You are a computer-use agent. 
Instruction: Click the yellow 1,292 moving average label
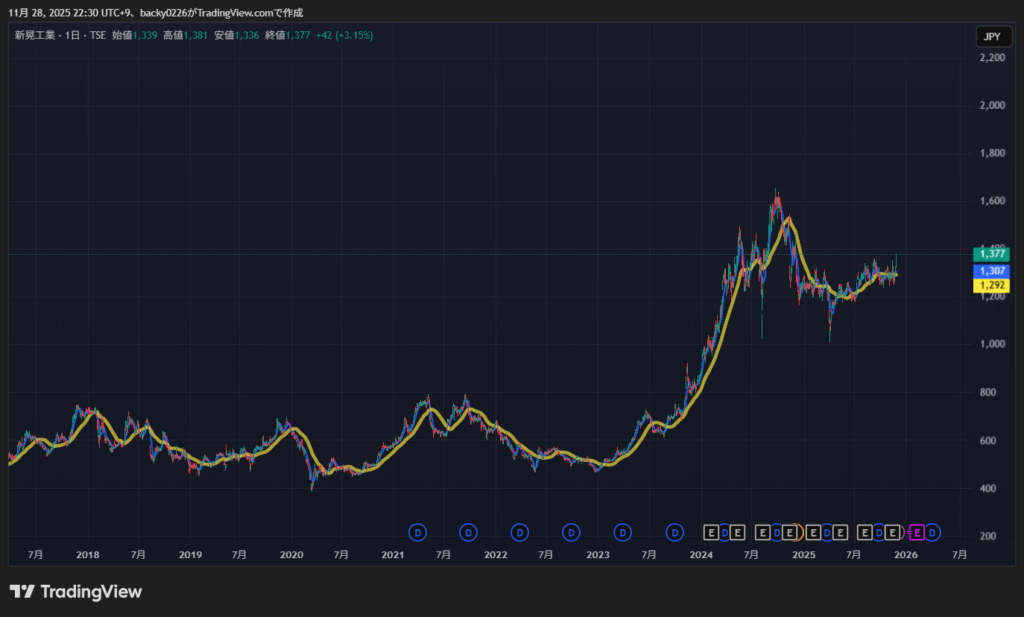pos(991,286)
